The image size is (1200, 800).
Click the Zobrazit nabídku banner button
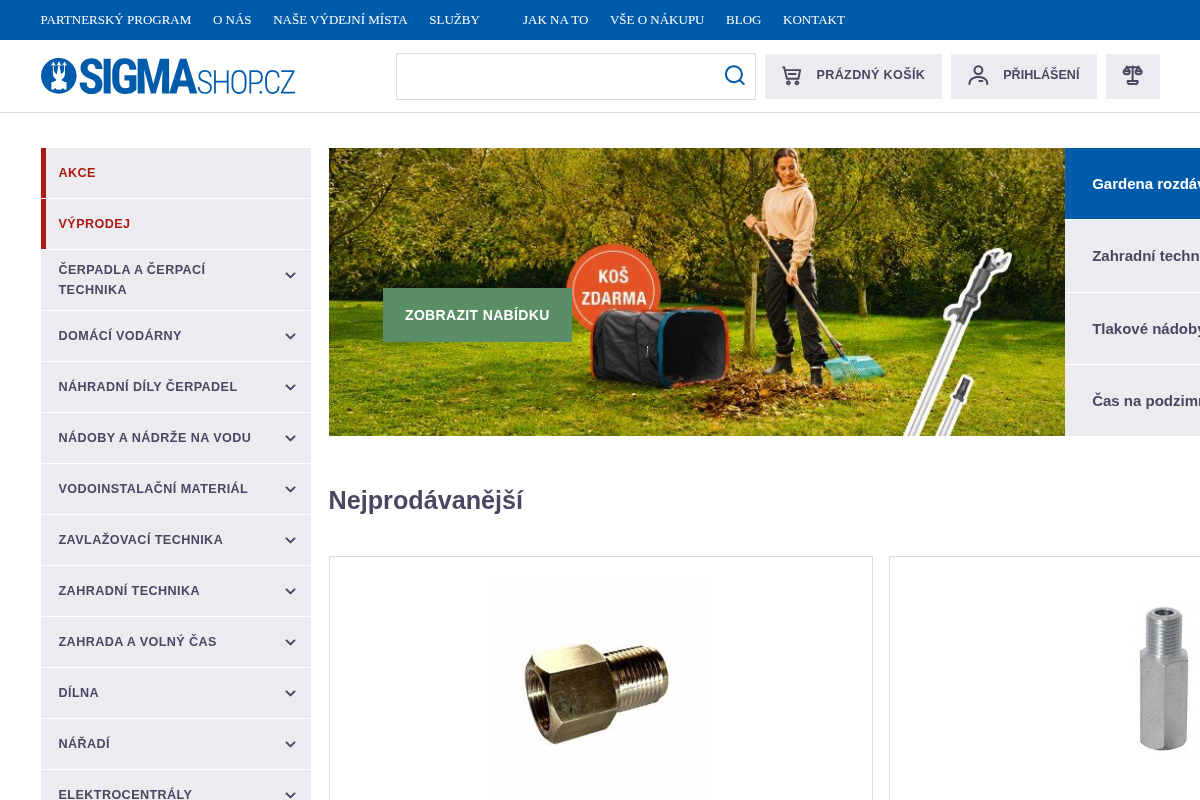coord(477,315)
